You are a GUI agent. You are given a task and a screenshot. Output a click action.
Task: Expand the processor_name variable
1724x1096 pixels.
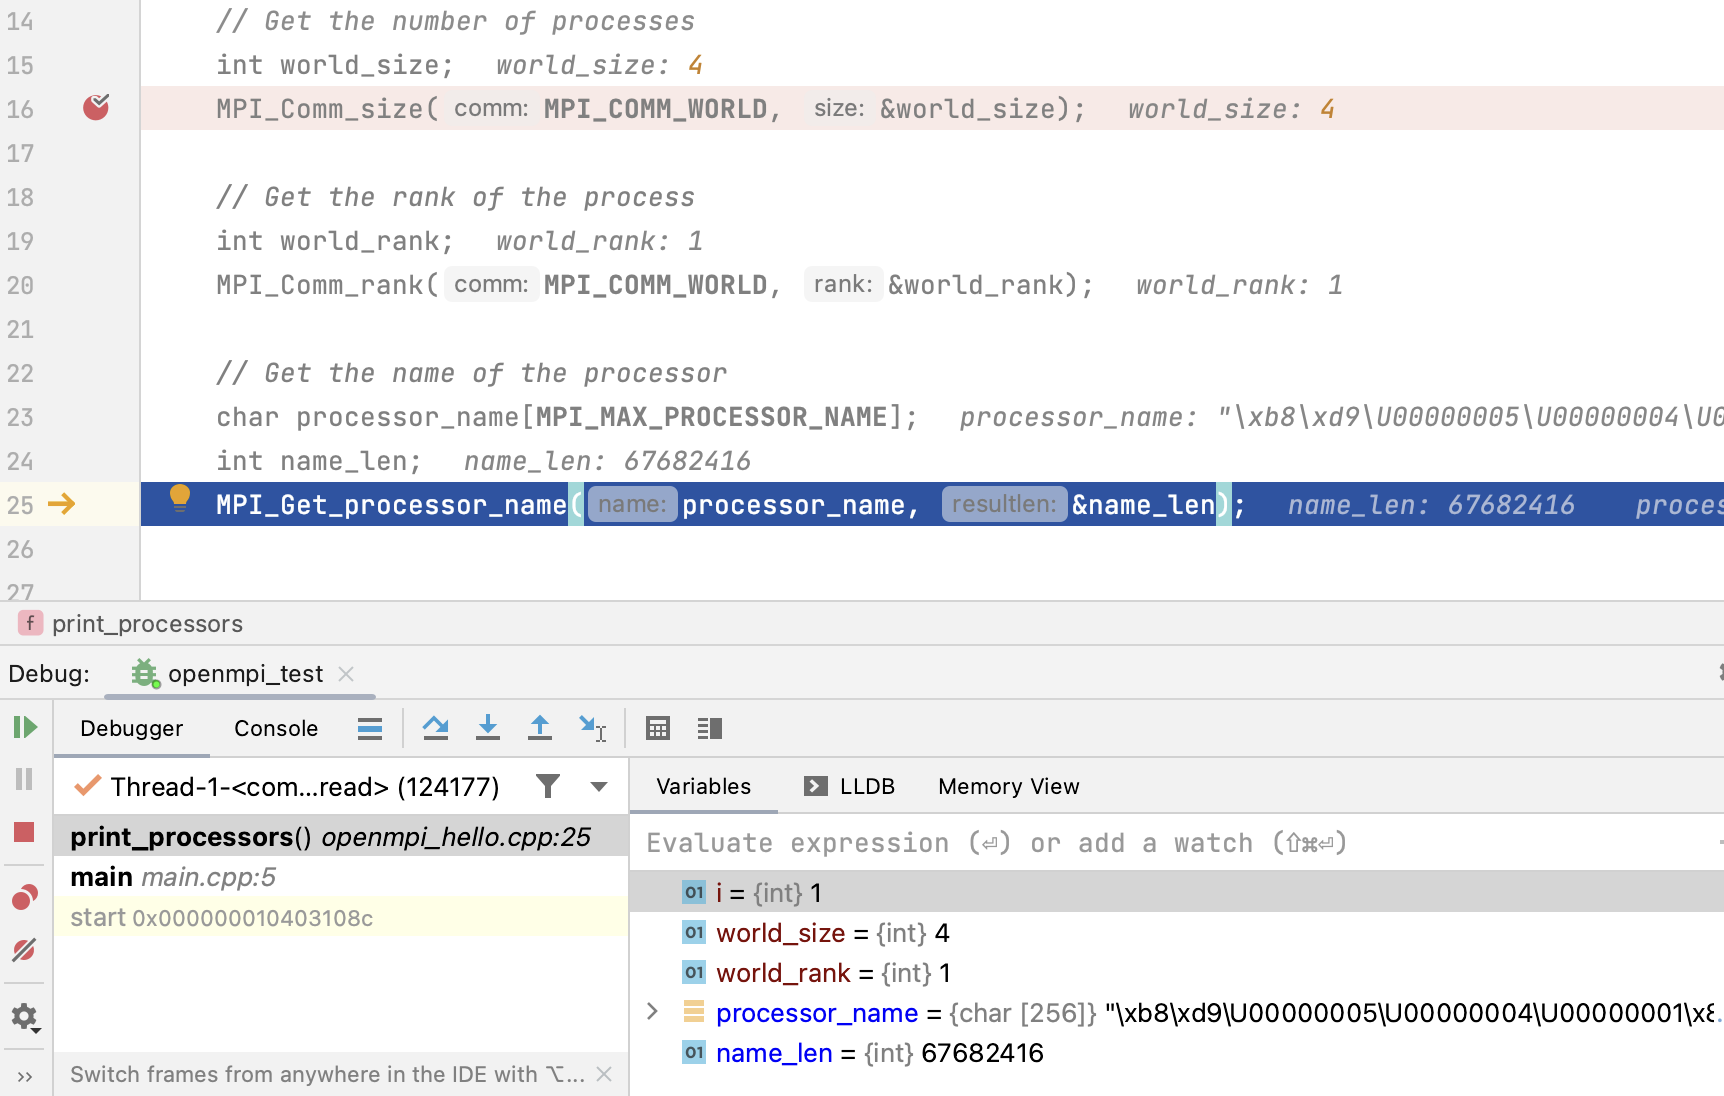pyautogui.click(x=652, y=1012)
